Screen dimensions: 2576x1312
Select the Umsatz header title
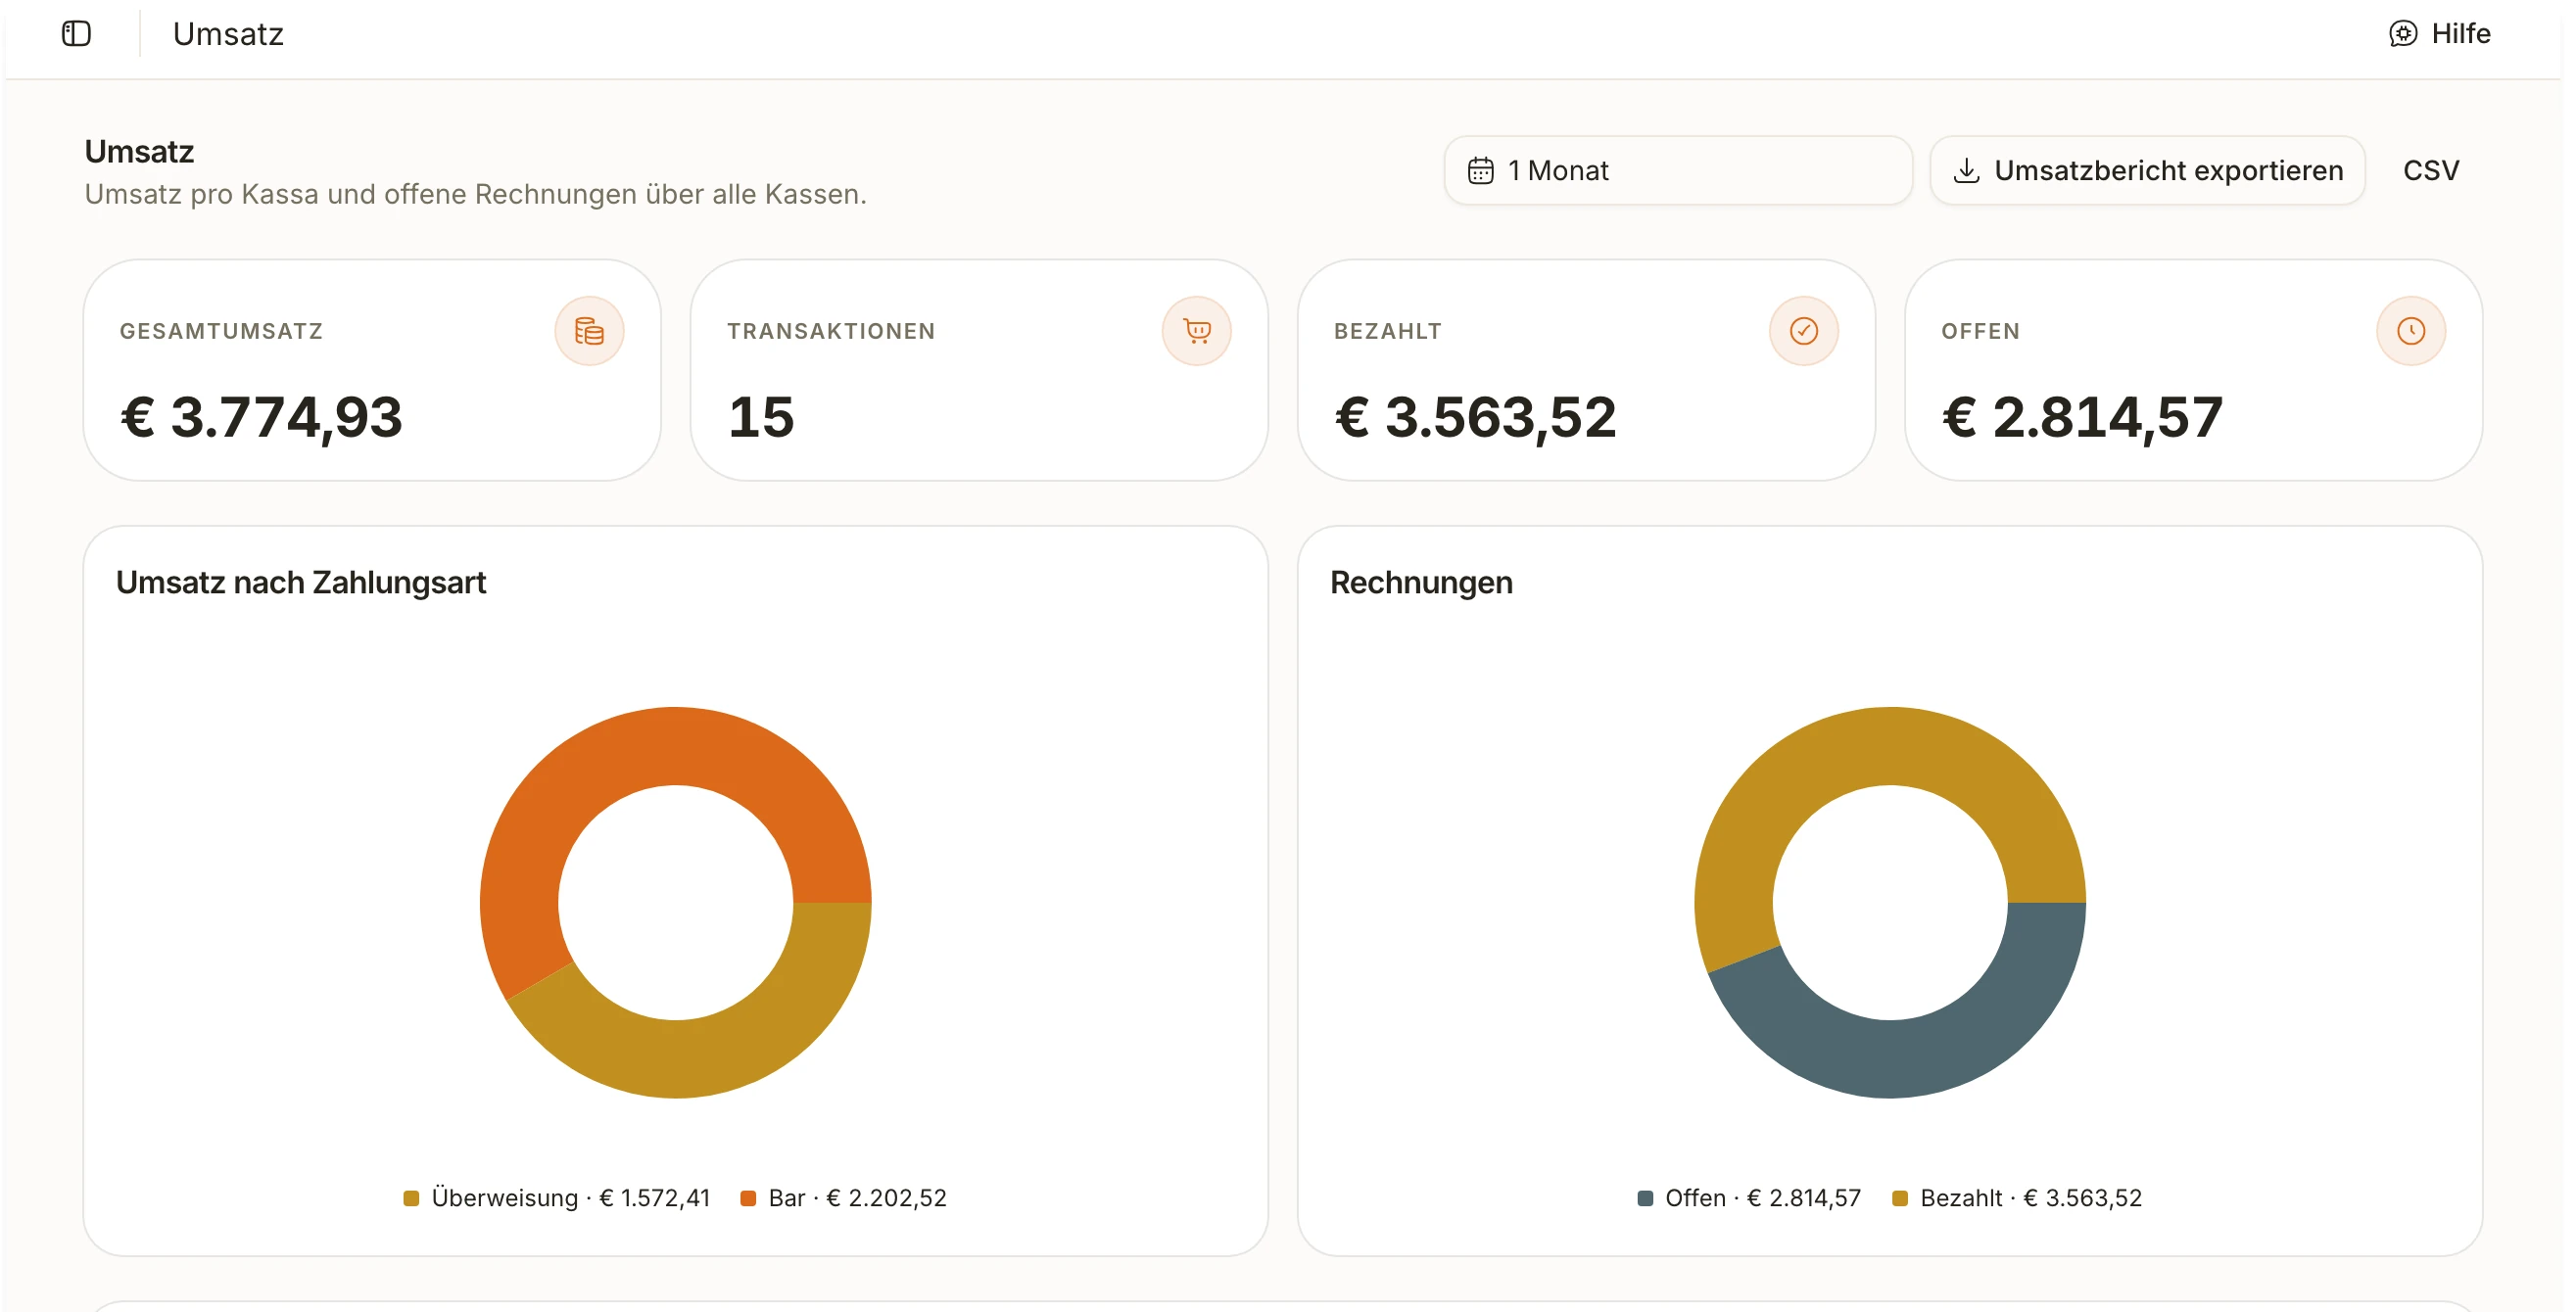click(228, 34)
